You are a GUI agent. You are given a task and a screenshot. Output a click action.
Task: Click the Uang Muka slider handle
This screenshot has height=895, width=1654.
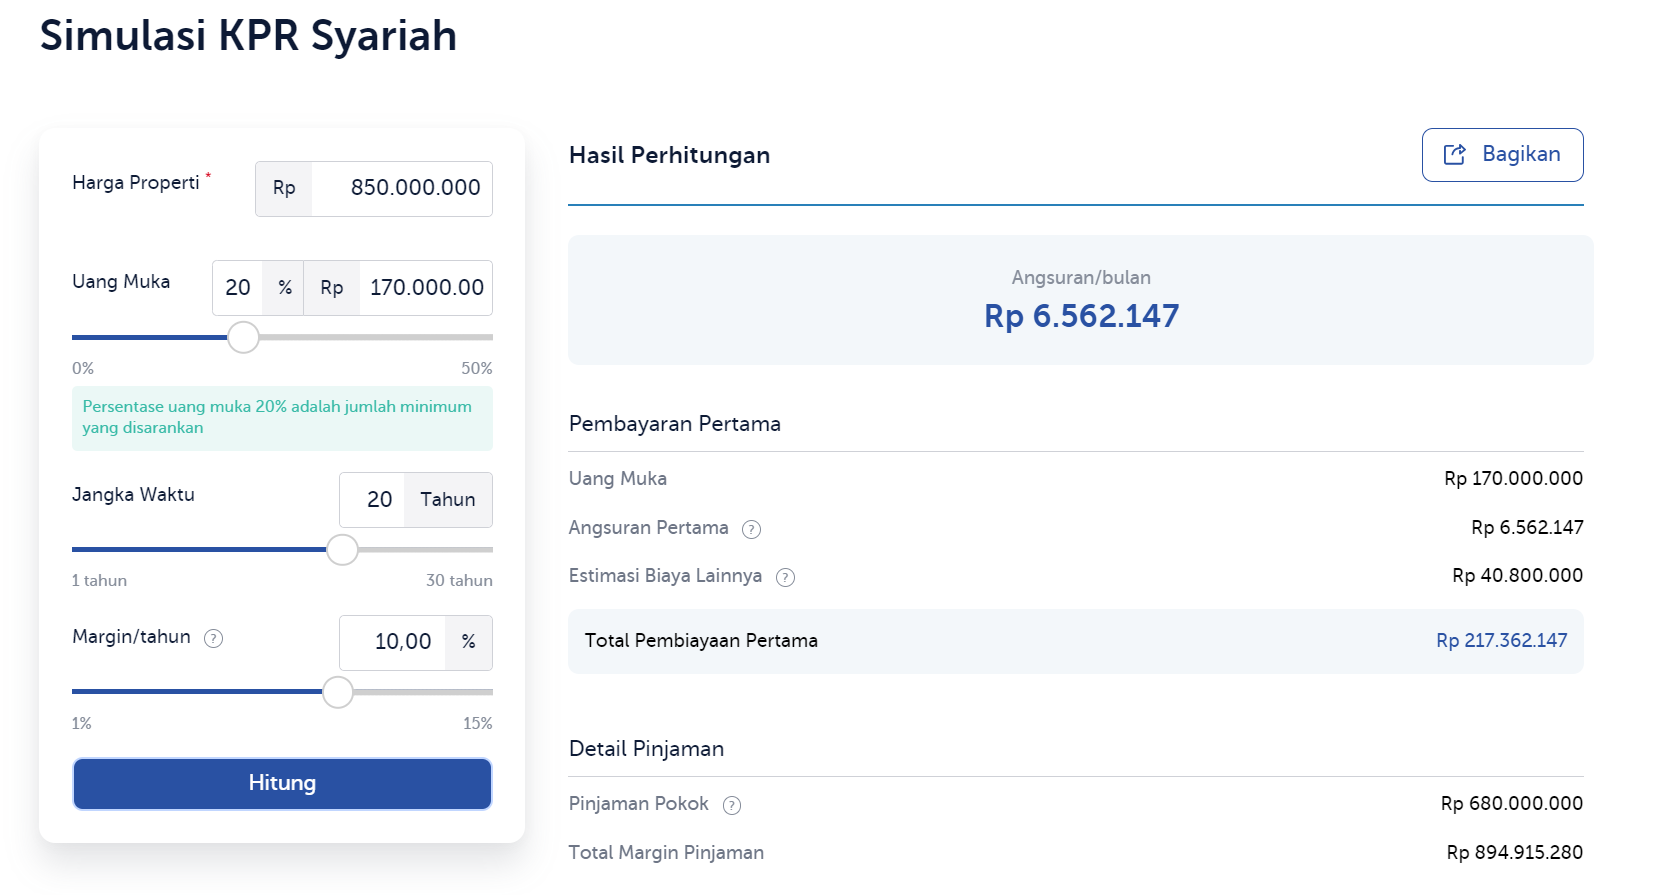coord(243,337)
